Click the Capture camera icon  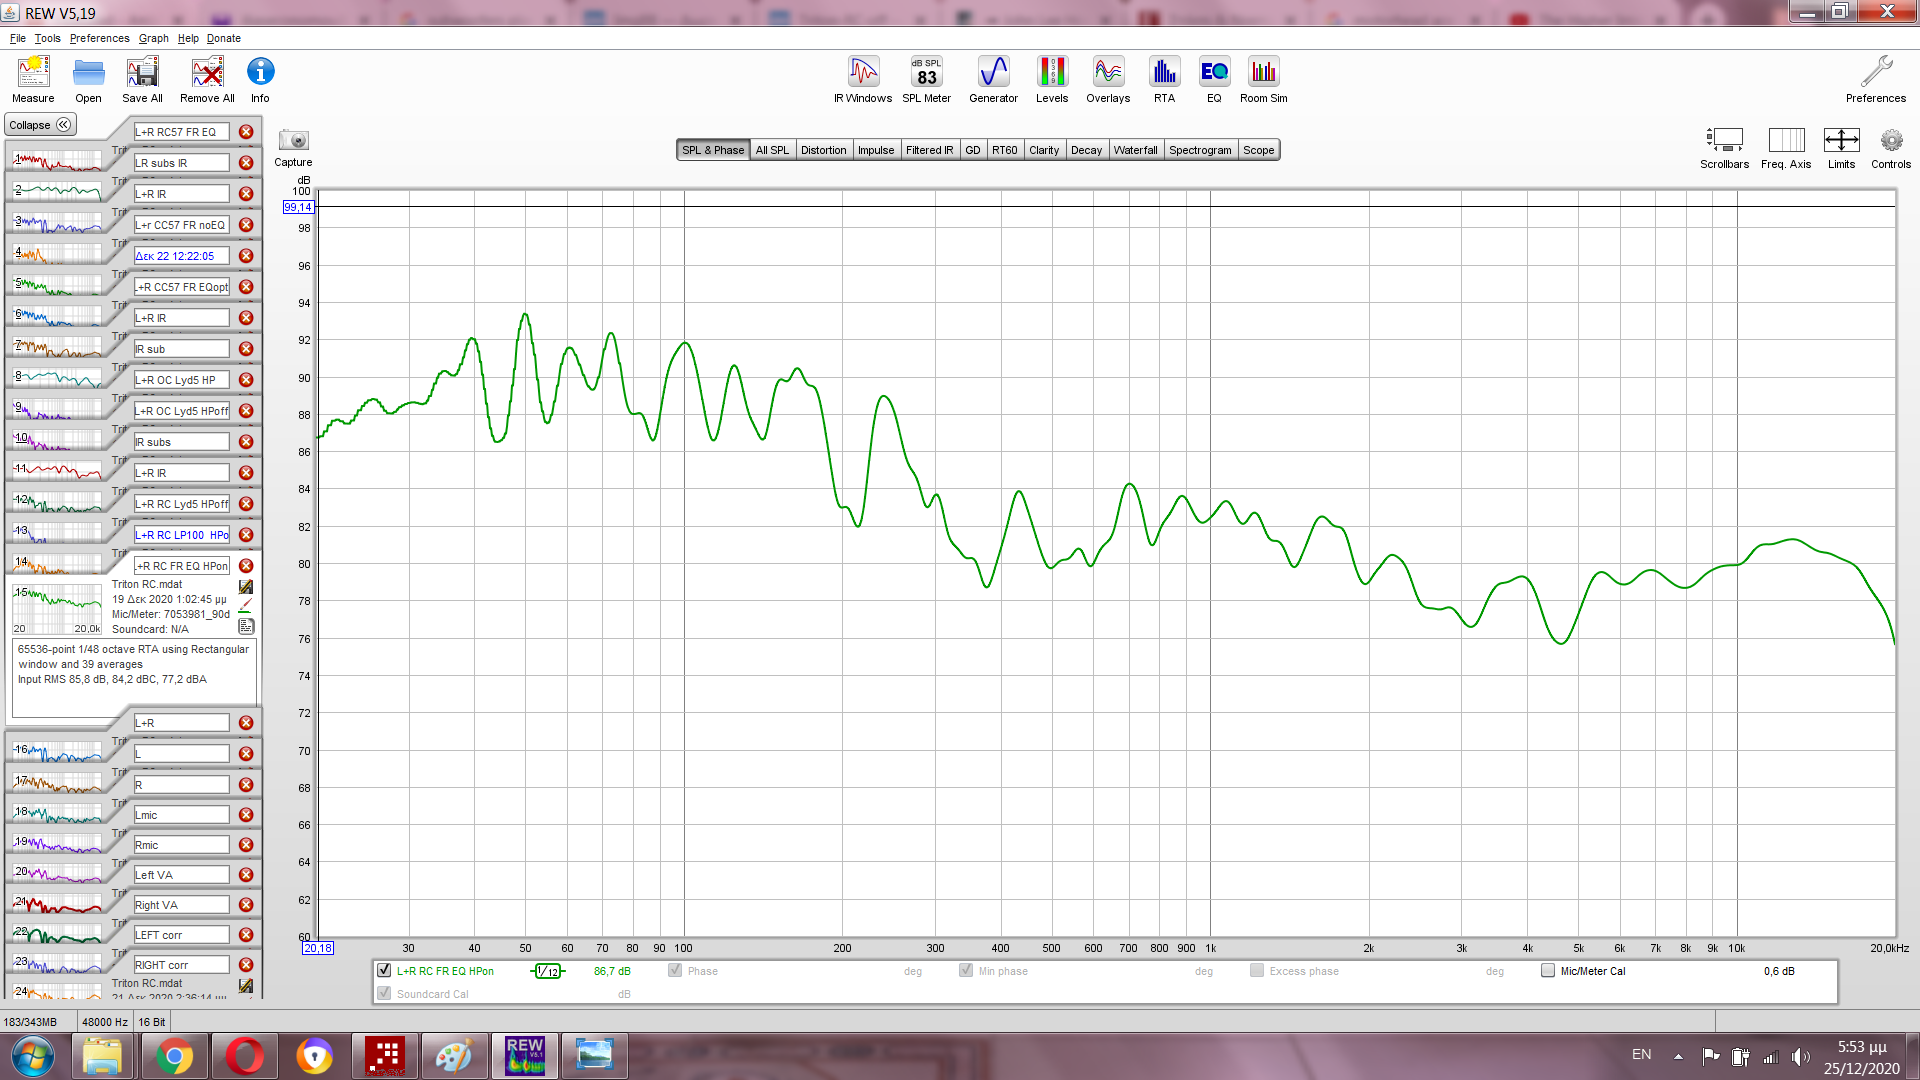pyautogui.click(x=293, y=141)
